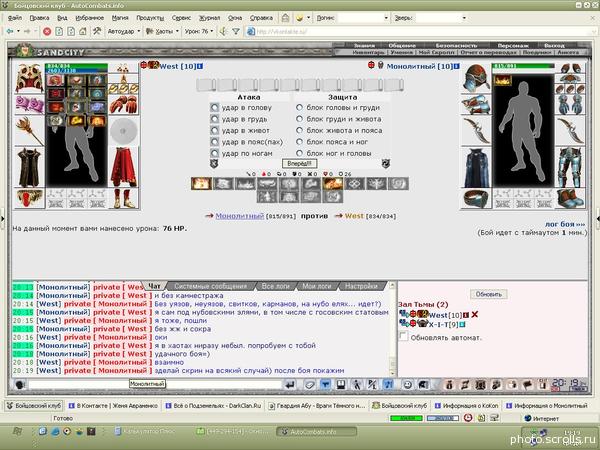Select defense 'блок головы и груди'

[300, 108]
